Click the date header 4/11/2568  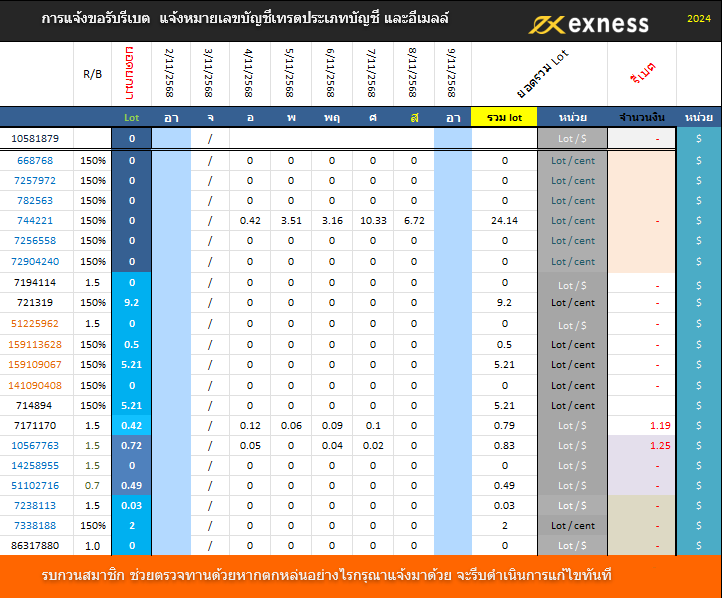(x=249, y=74)
